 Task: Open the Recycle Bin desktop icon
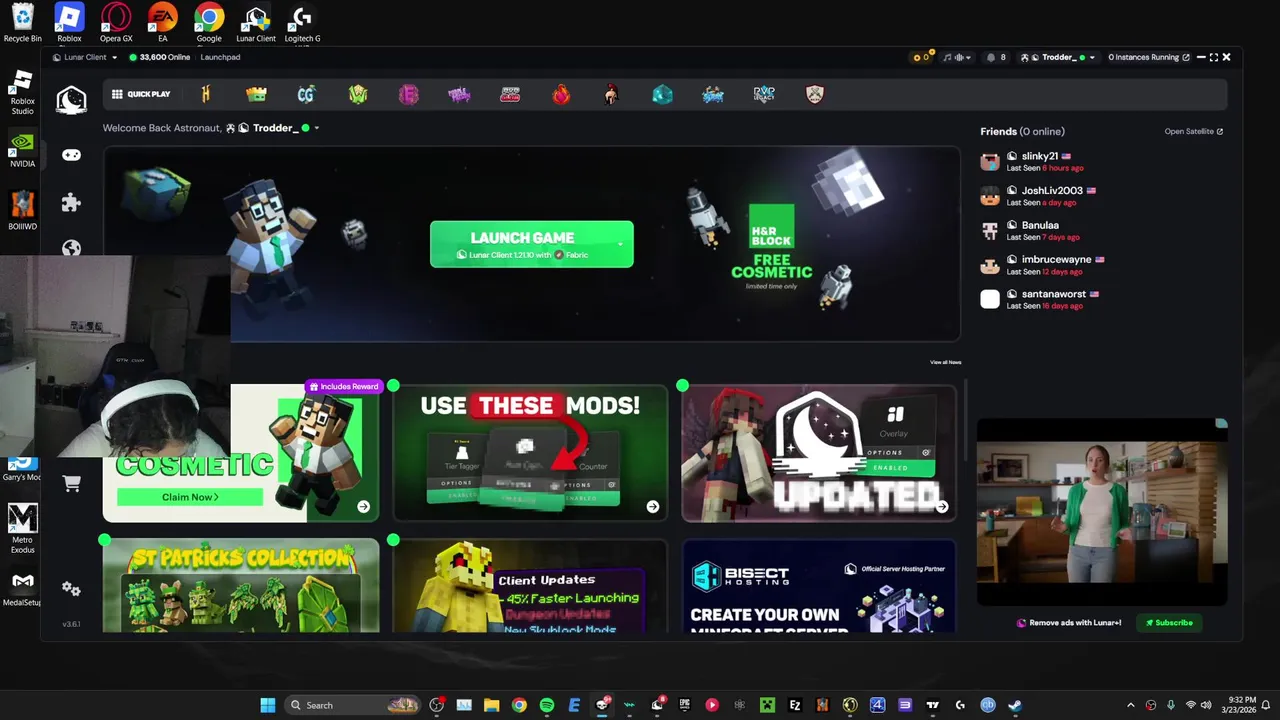(22, 23)
